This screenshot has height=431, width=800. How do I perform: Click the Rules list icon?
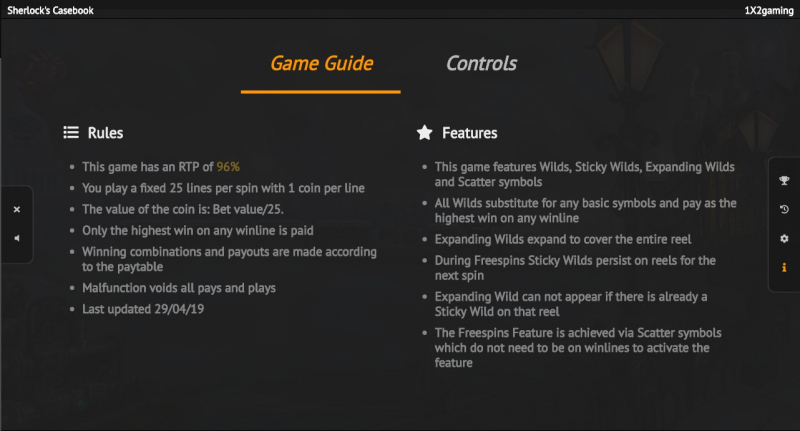71,133
